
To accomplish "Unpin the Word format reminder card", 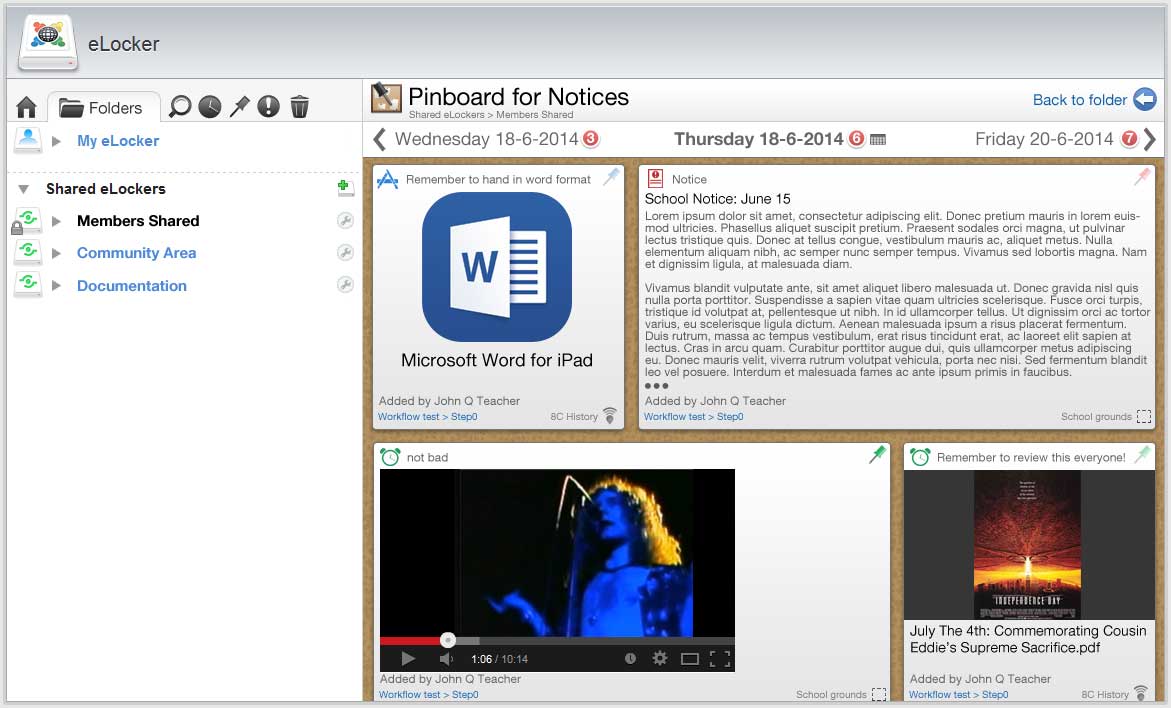I will tap(611, 177).
